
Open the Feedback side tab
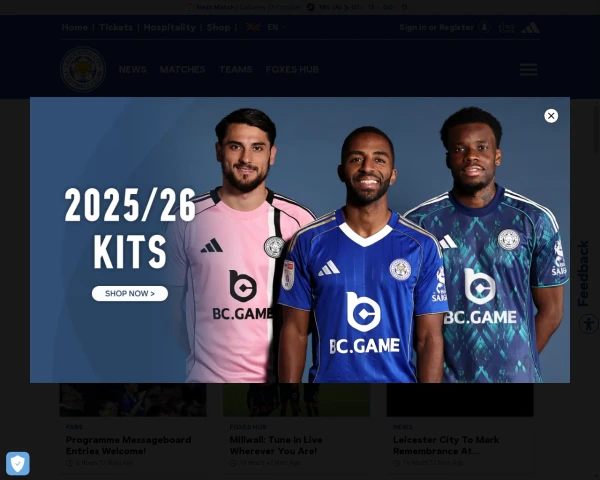tap(583, 273)
